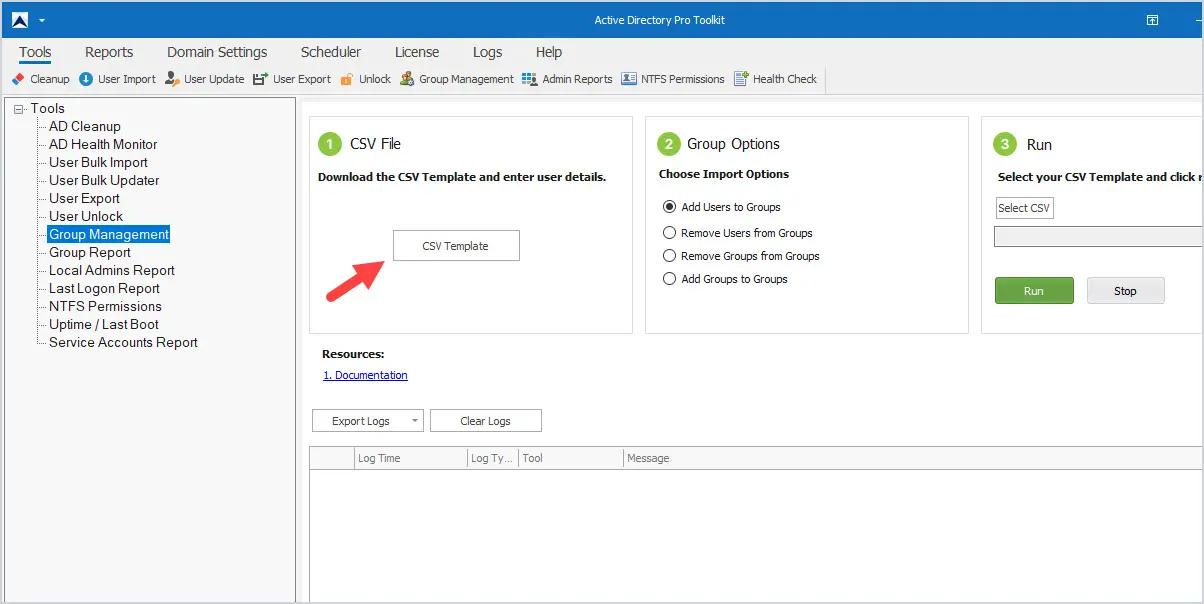The height and width of the screenshot is (604, 1204).
Task: Select User Export in the tree
Action: pyautogui.click(x=84, y=198)
